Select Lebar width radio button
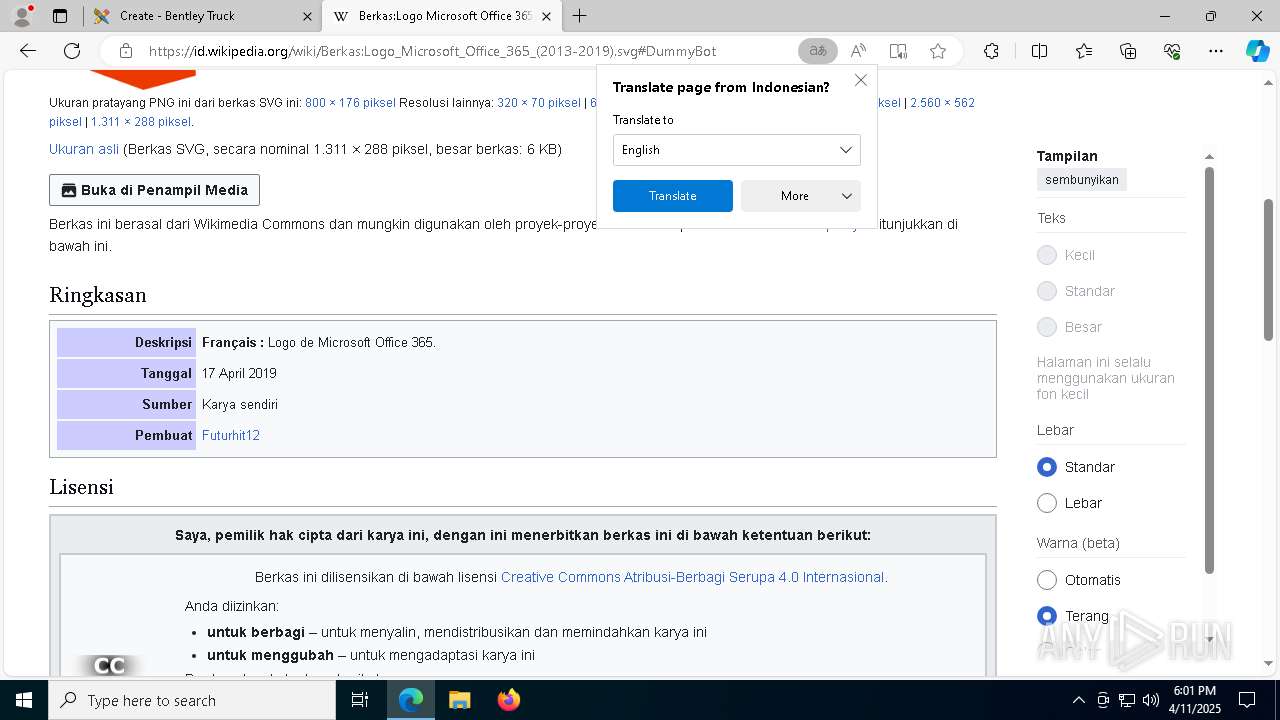The image size is (1280, 720). (1047, 503)
